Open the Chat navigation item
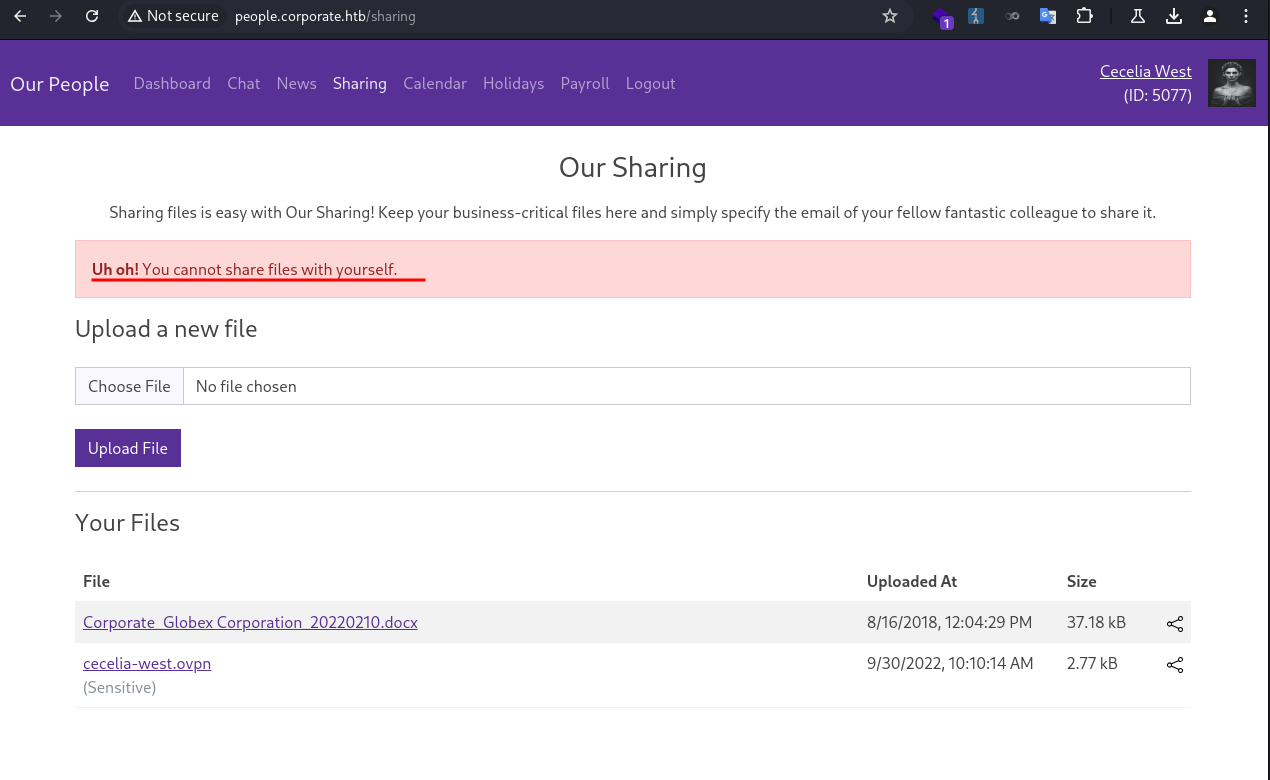Screen dimensions: 1270x780 coord(243,84)
